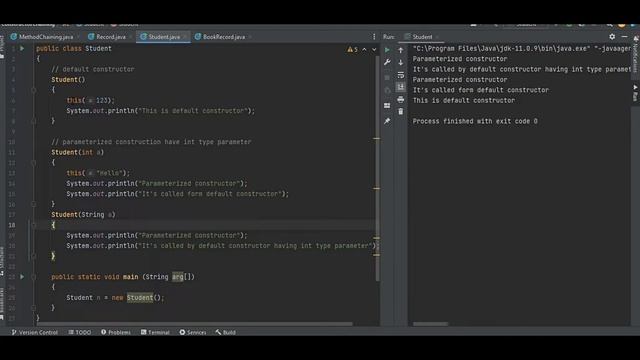Print the console output
The height and width of the screenshot is (360, 640).
(400, 100)
